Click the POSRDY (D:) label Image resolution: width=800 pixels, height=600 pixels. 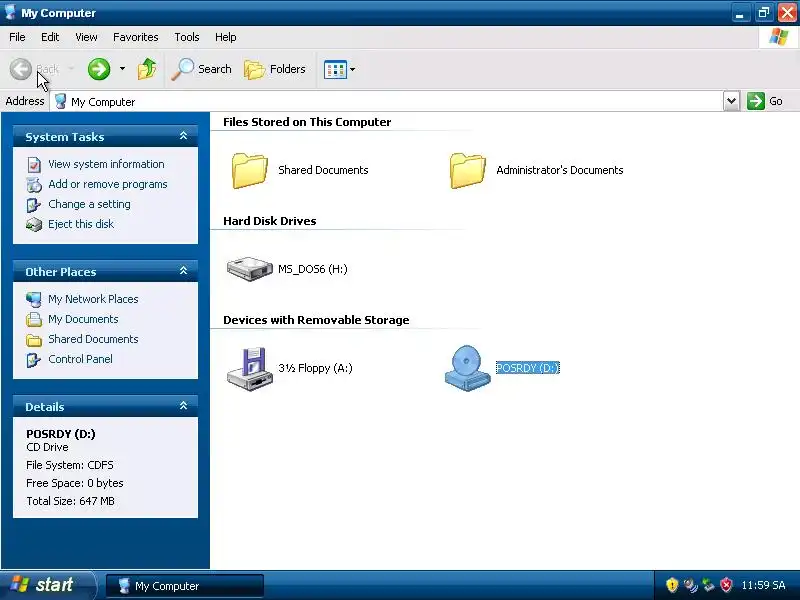point(528,368)
